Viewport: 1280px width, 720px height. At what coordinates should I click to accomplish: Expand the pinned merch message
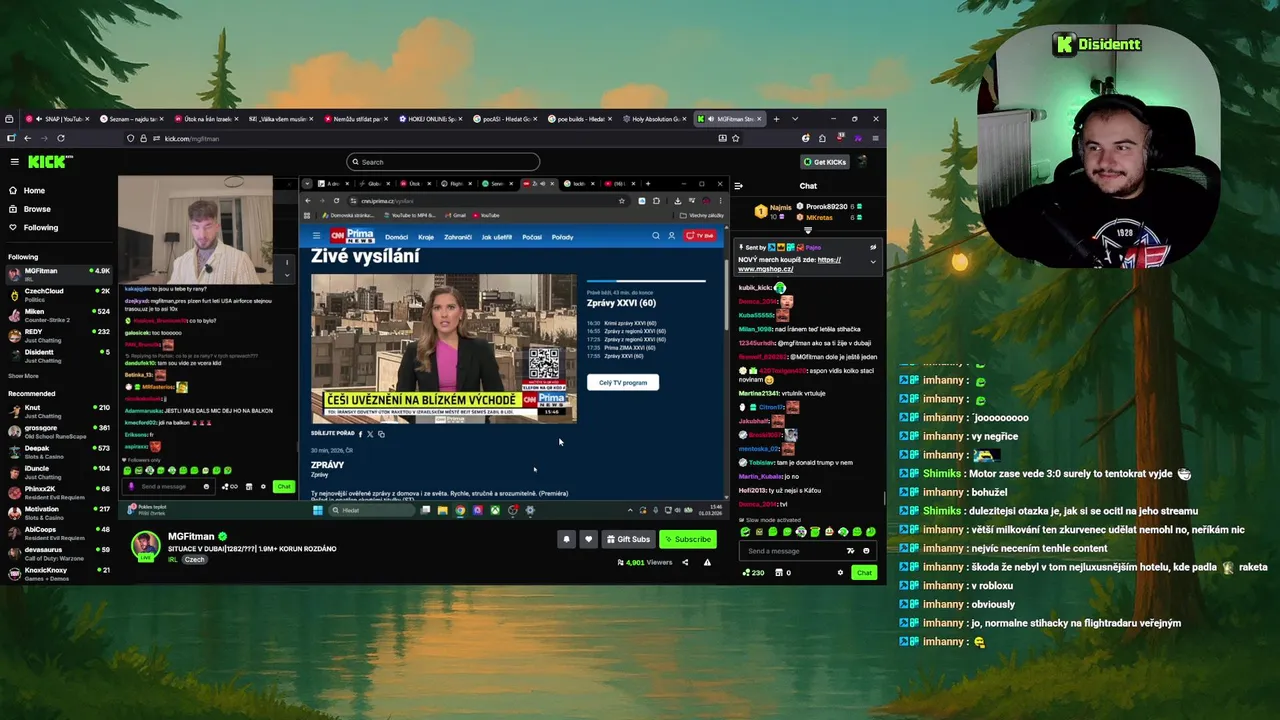coord(872,262)
